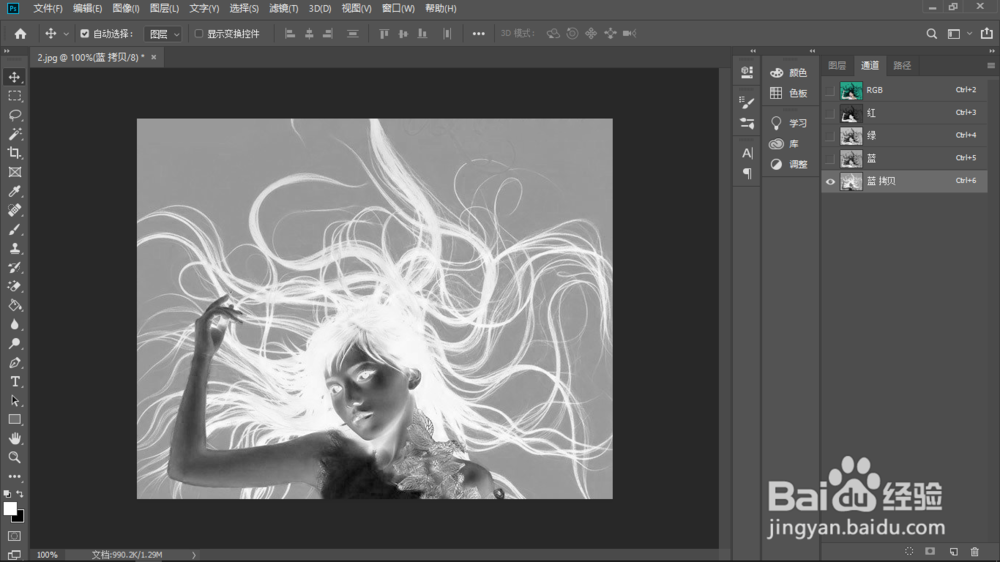Screen dimensions: 1000x562
Task: Open the Channels panel flyout menu
Action: (x=990, y=66)
